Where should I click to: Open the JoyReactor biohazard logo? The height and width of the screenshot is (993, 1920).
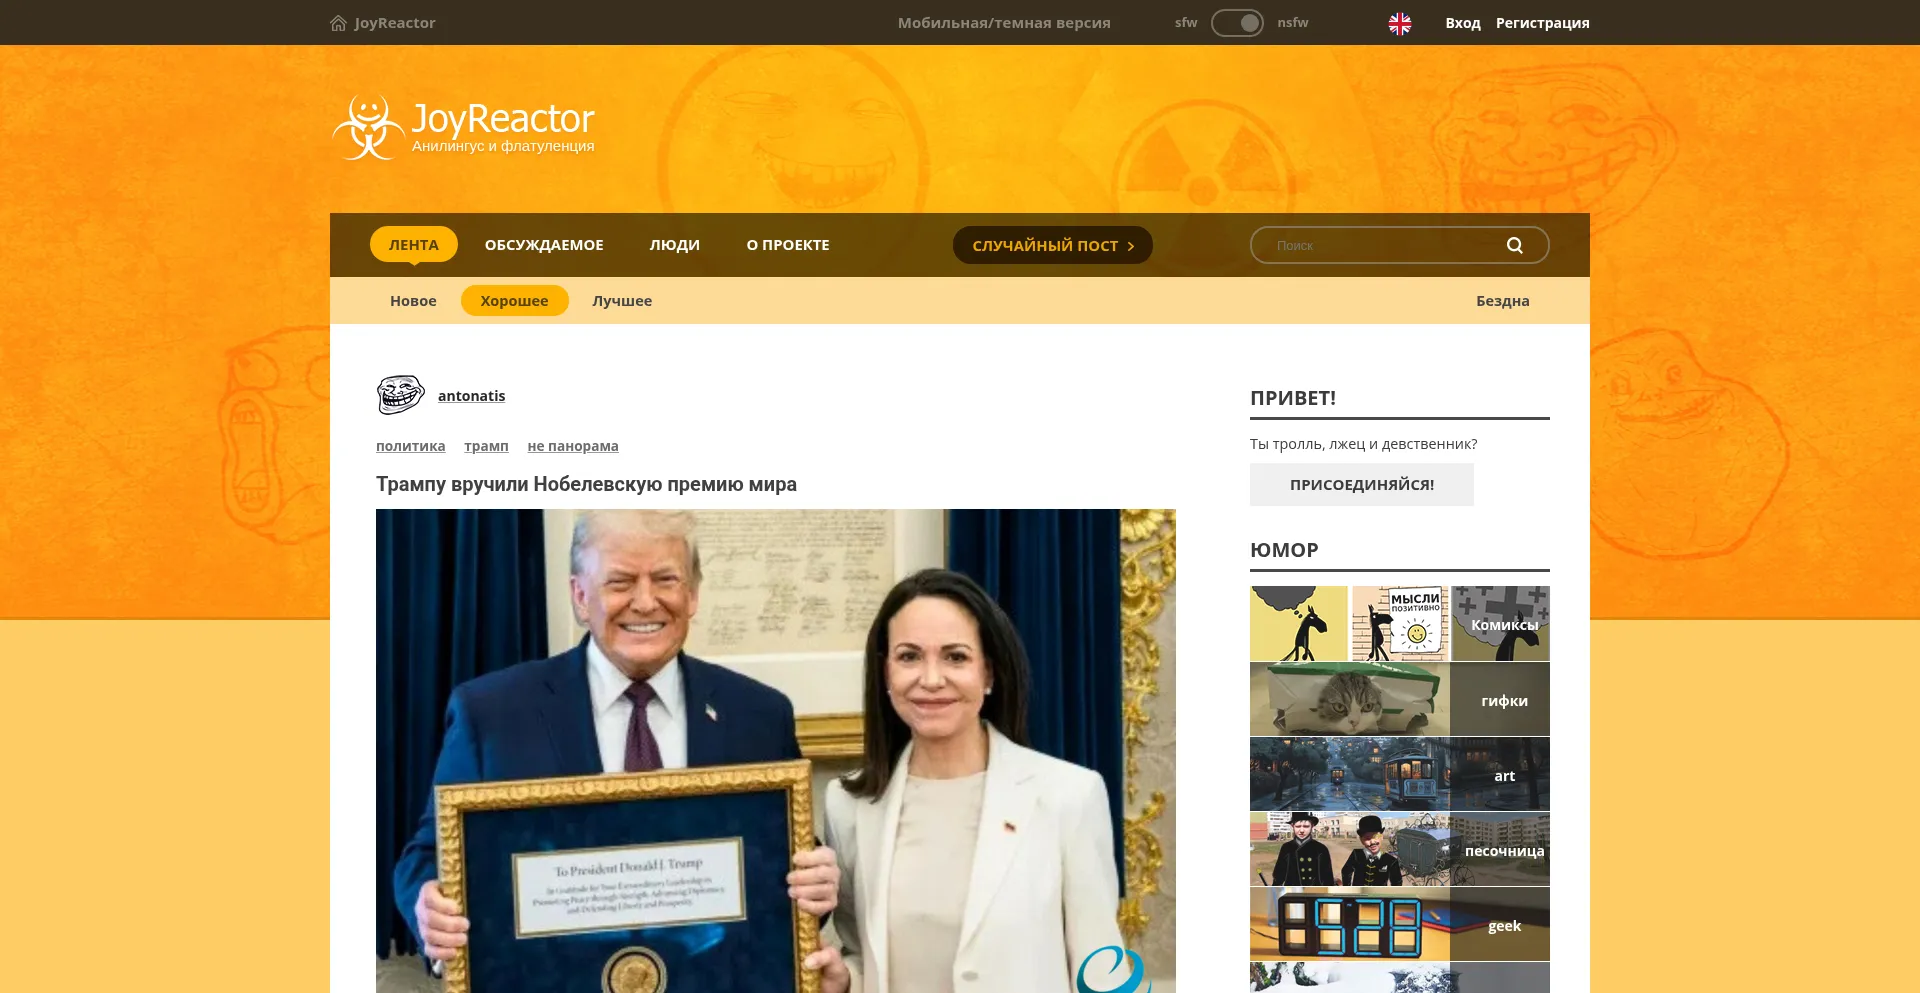(368, 128)
